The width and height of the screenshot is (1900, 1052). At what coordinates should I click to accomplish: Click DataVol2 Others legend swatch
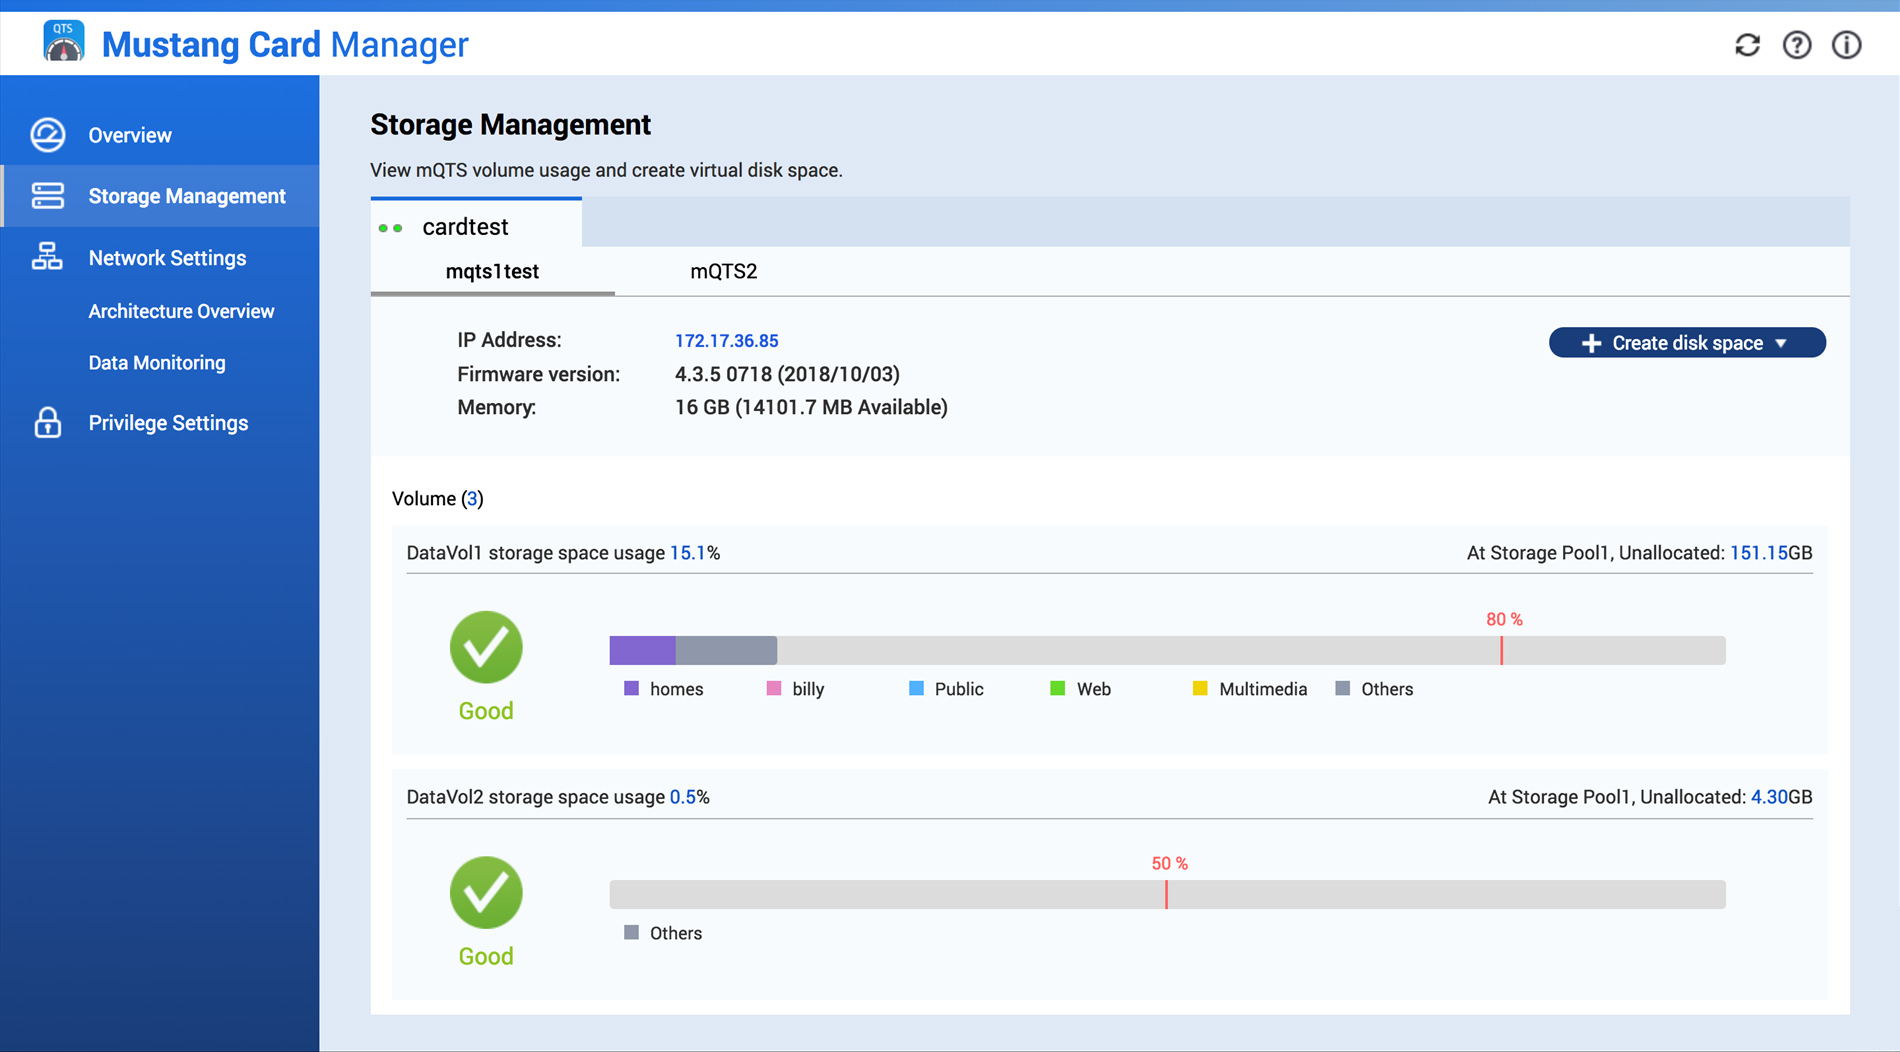(x=631, y=932)
